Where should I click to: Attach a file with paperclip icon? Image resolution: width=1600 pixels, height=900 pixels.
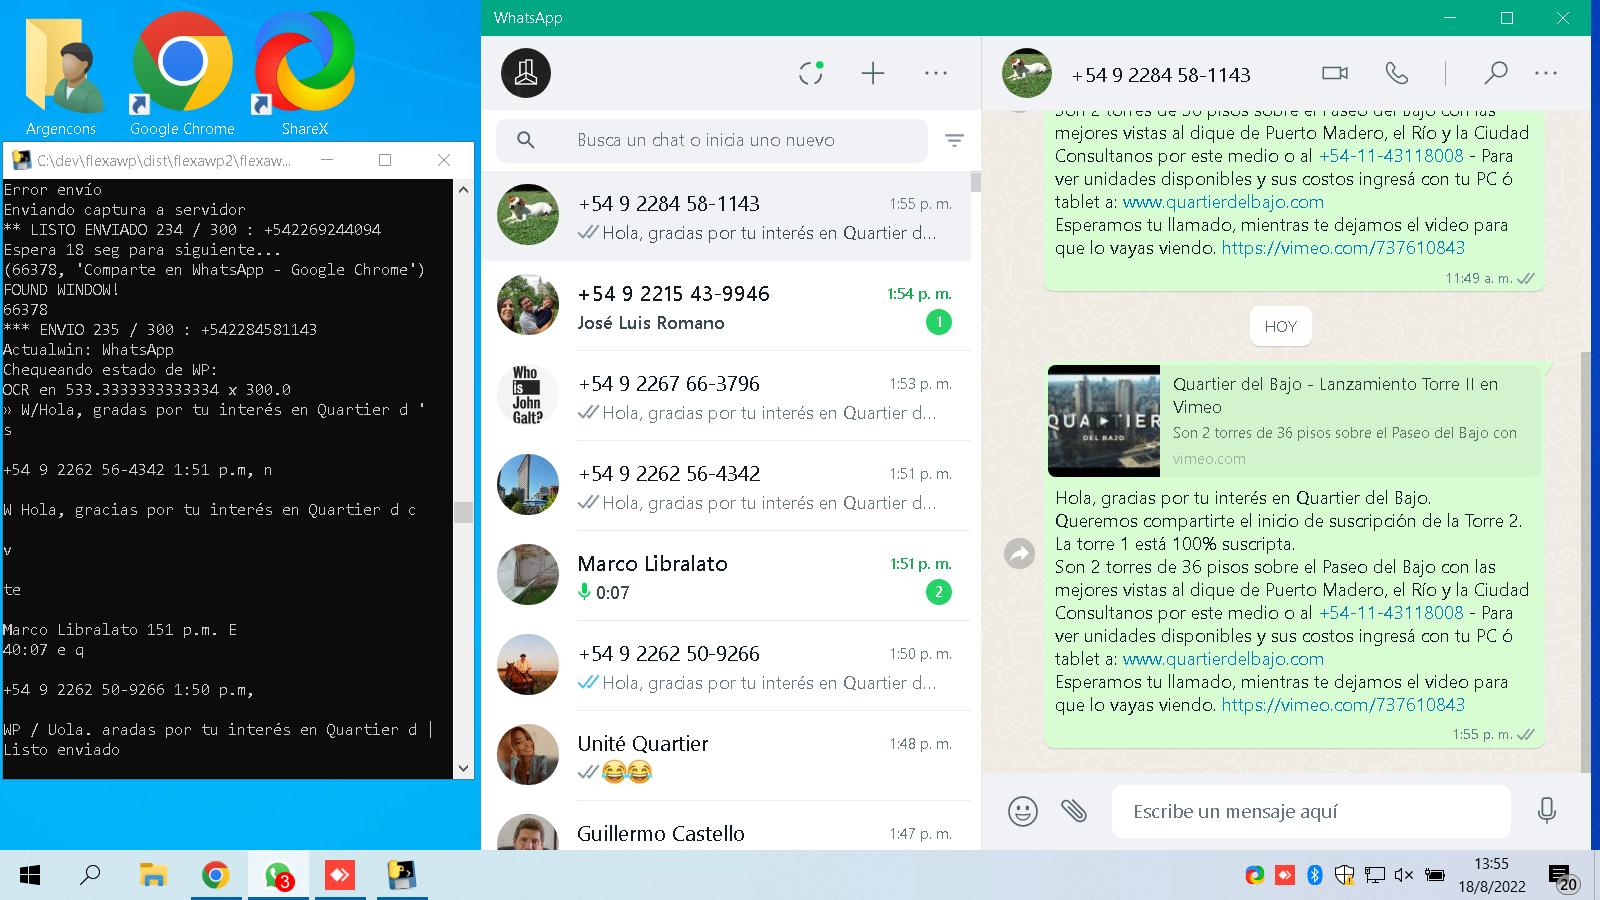[x=1074, y=811]
